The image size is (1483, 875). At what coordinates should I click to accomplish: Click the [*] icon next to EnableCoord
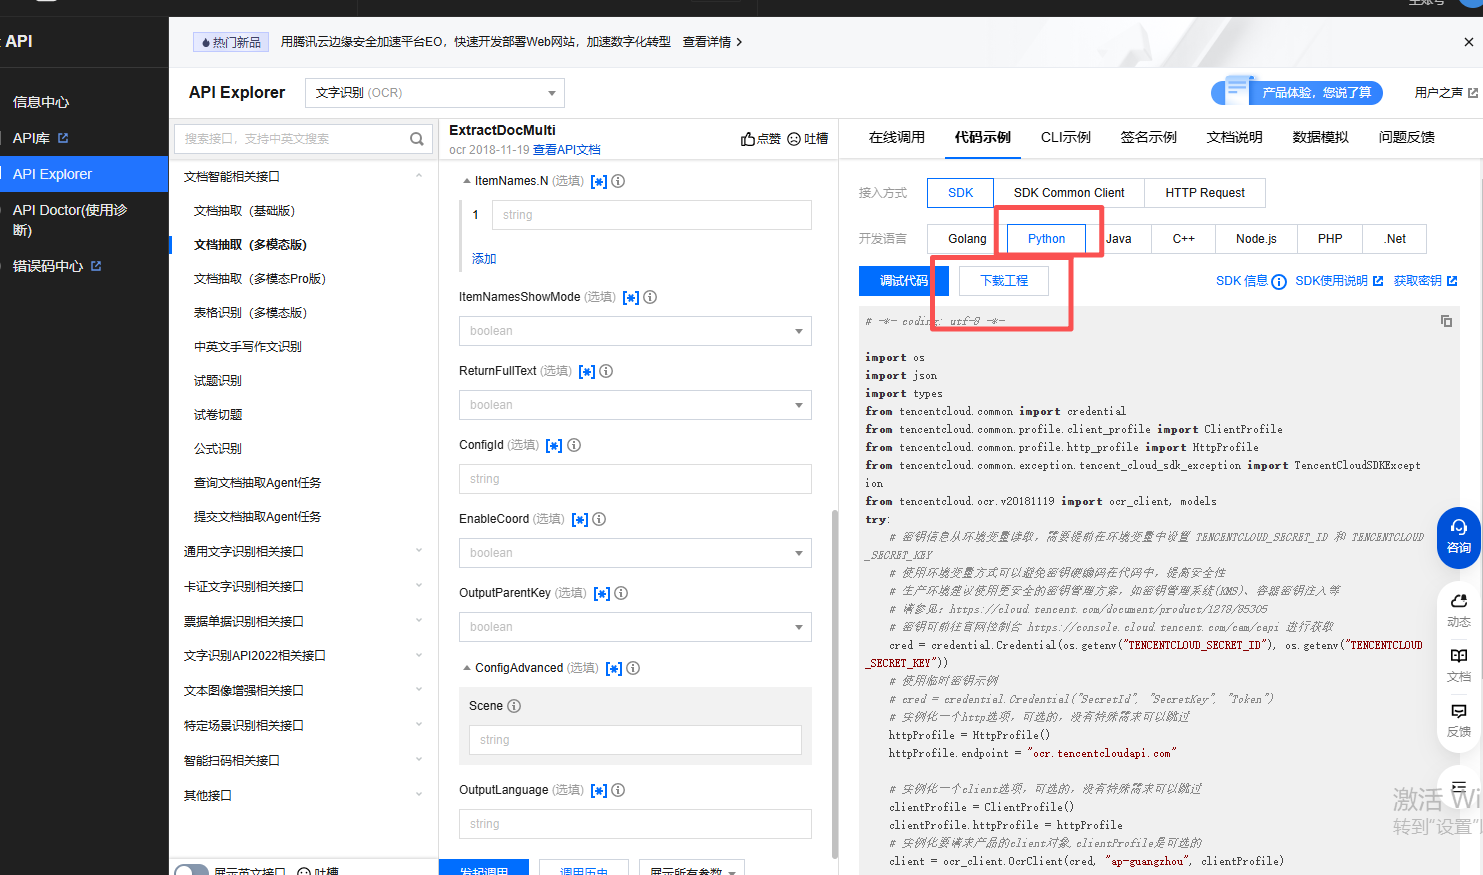pyautogui.click(x=580, y=519)
